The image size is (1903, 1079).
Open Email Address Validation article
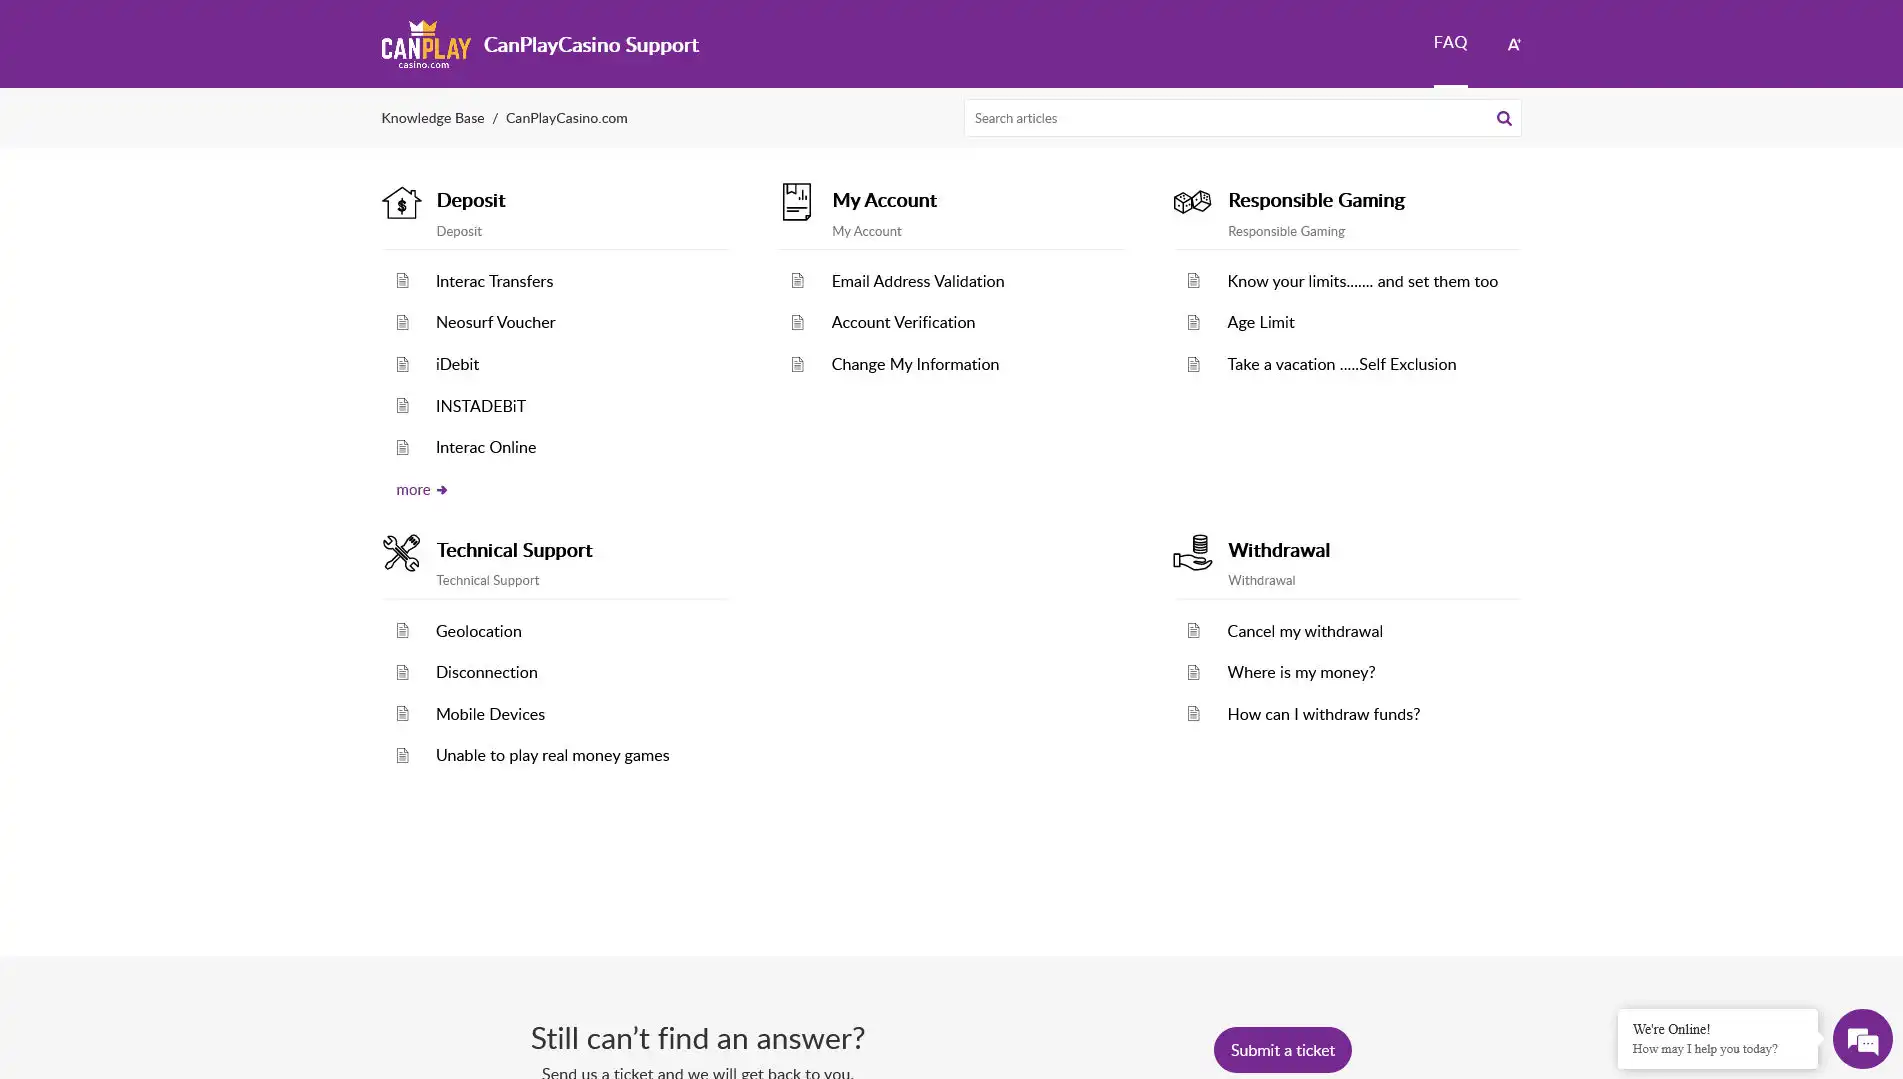[x=917, y=281]
